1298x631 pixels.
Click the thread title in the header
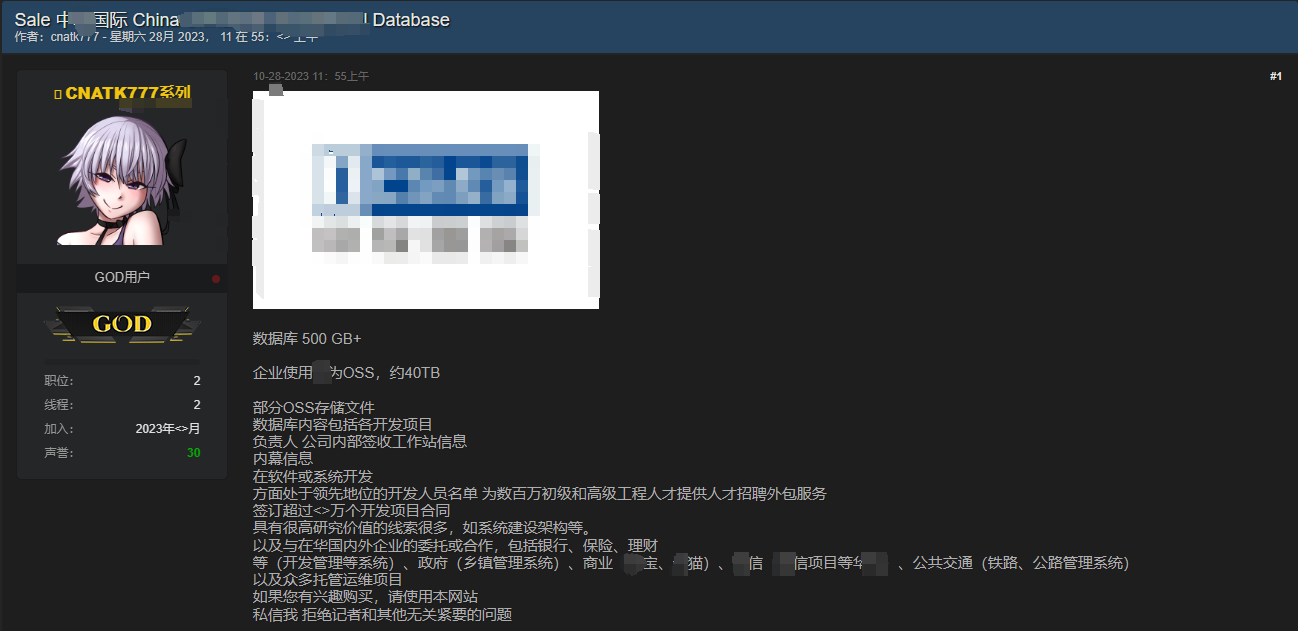232,19
